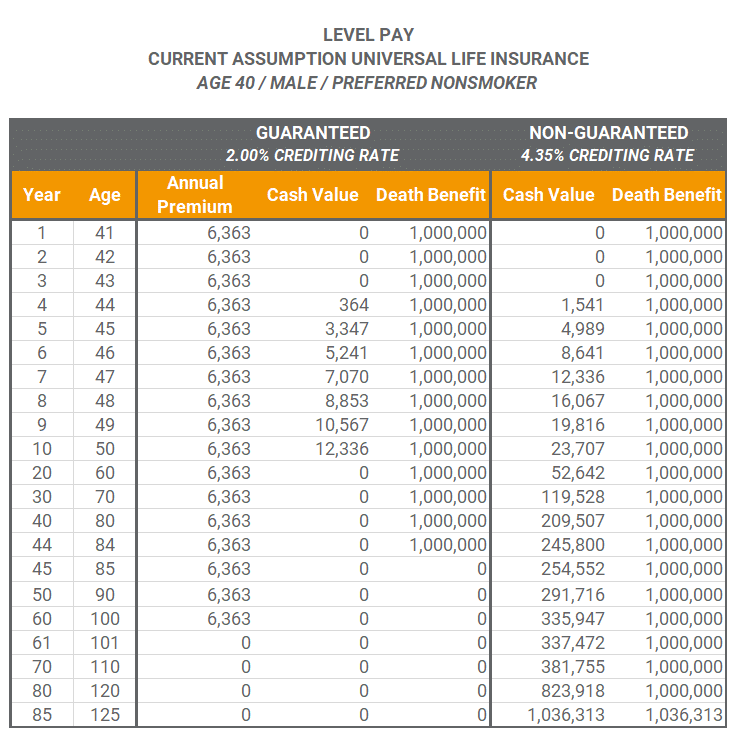735x730 pixels.
Task: Select guaranteed cash value 12,336 in year 10
Action: coord(342,449)
